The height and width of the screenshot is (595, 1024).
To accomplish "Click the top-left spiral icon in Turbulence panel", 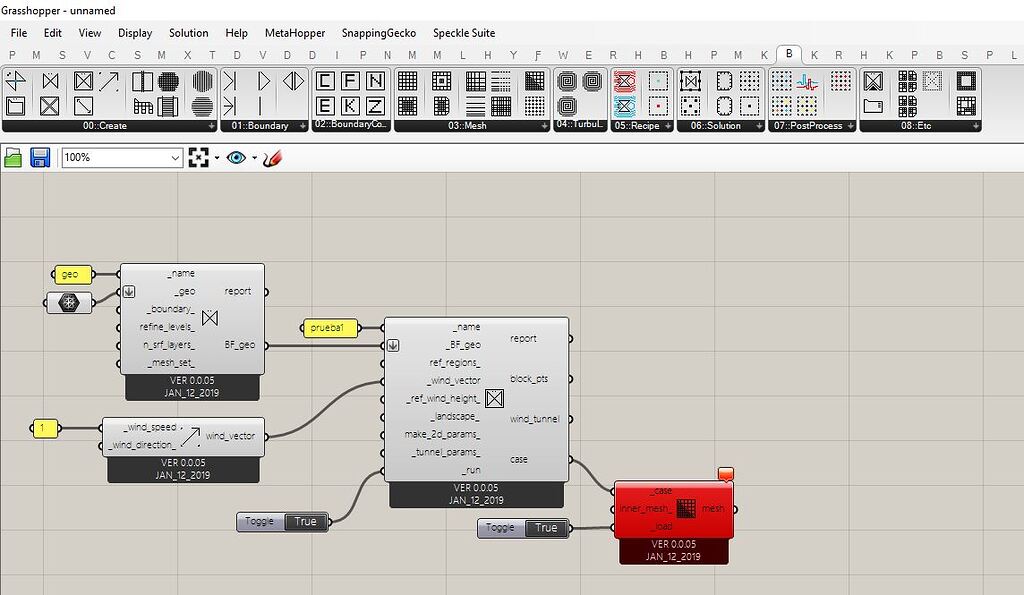I will coord(567,82).
